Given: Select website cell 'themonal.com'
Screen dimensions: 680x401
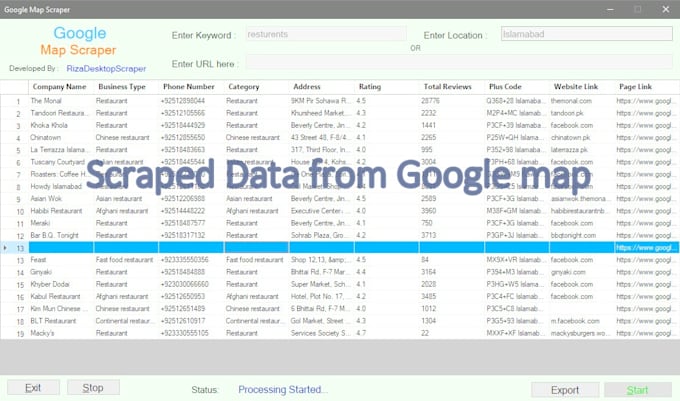Looking at the screenshot, I should (x=582, y=101).
